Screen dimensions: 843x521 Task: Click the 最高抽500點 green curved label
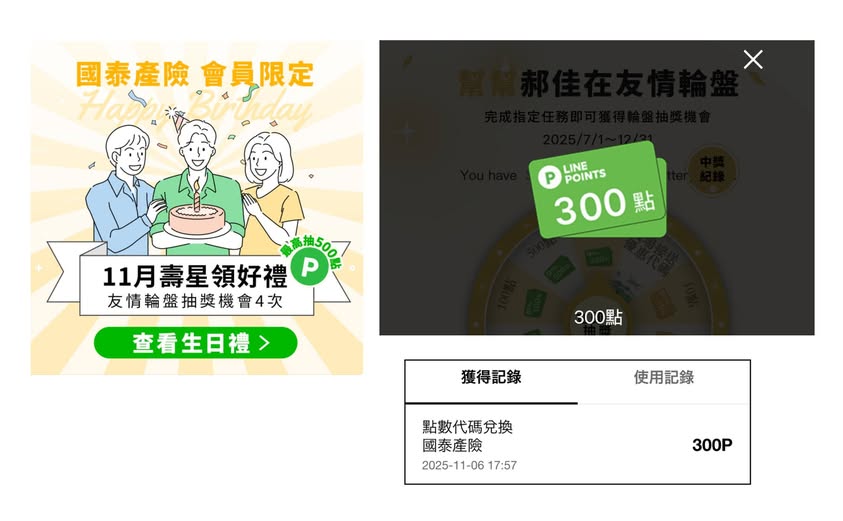pos(312,250)
